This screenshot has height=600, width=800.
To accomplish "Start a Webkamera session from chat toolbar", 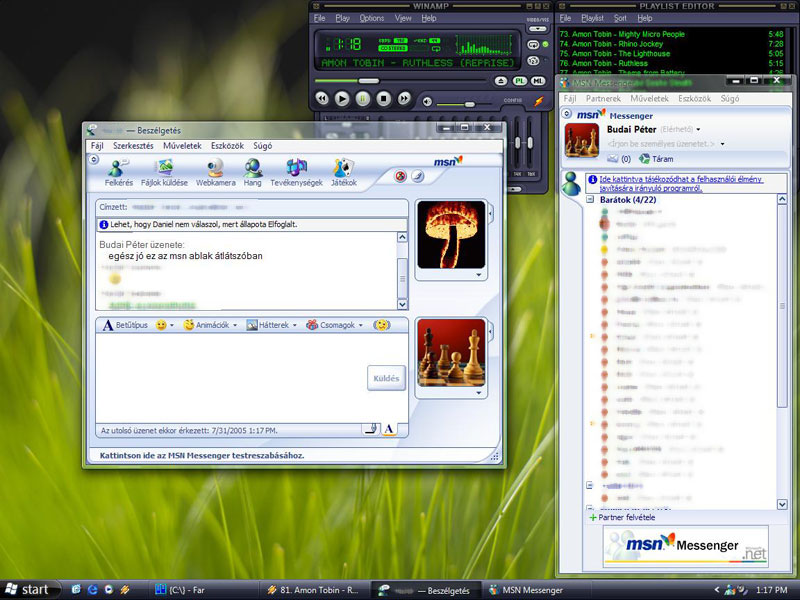I will (215, 172).
